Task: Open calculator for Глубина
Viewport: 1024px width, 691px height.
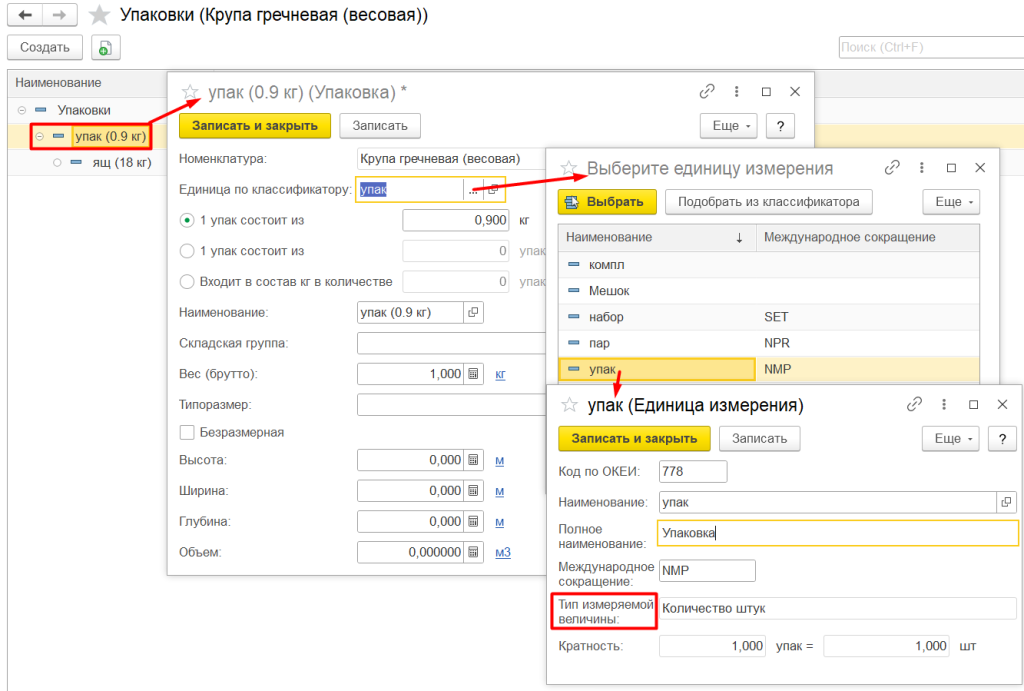Action: click(473, 521)
